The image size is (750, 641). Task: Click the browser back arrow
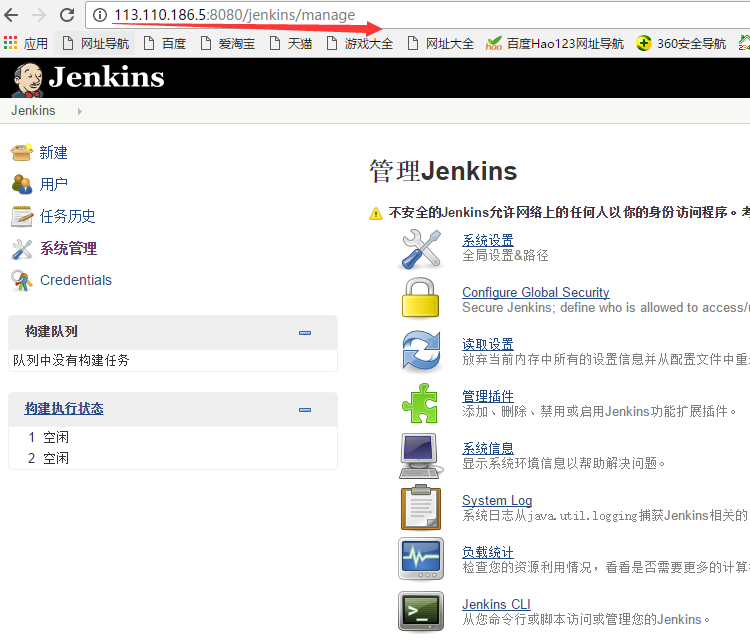tap(11, 15)
